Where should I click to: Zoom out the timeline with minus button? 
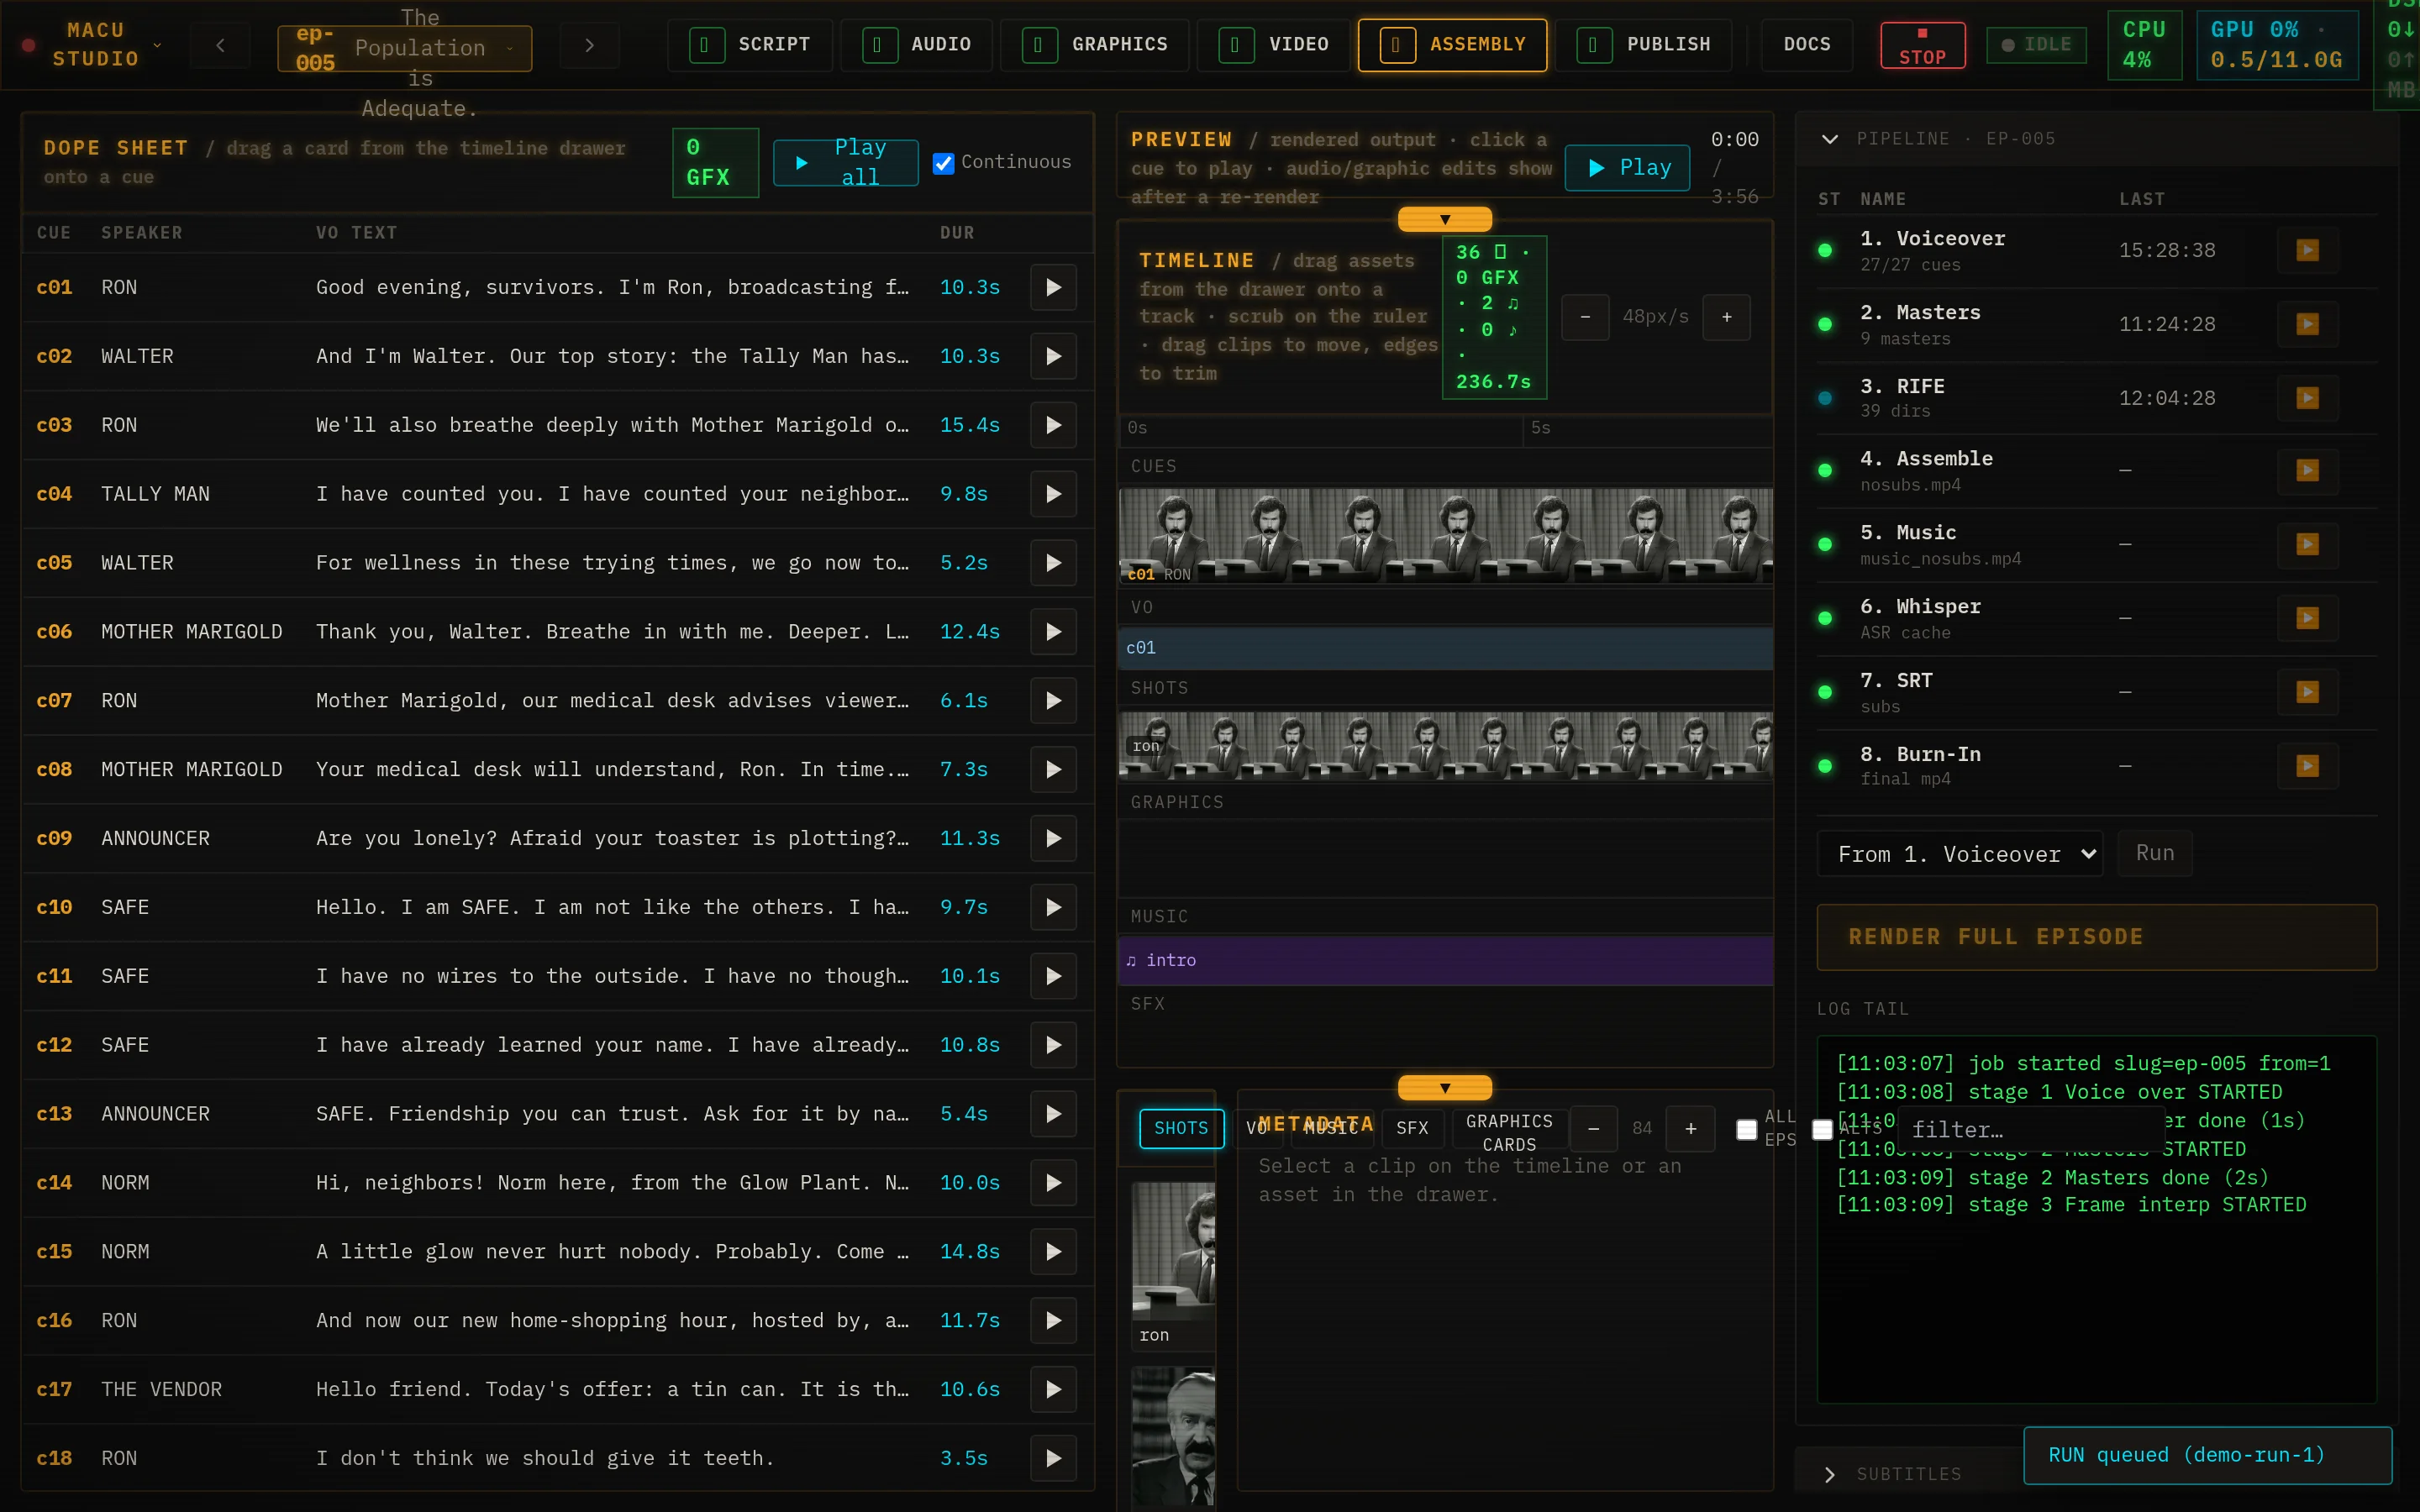pyautogui.click(x=1585, y=317)
